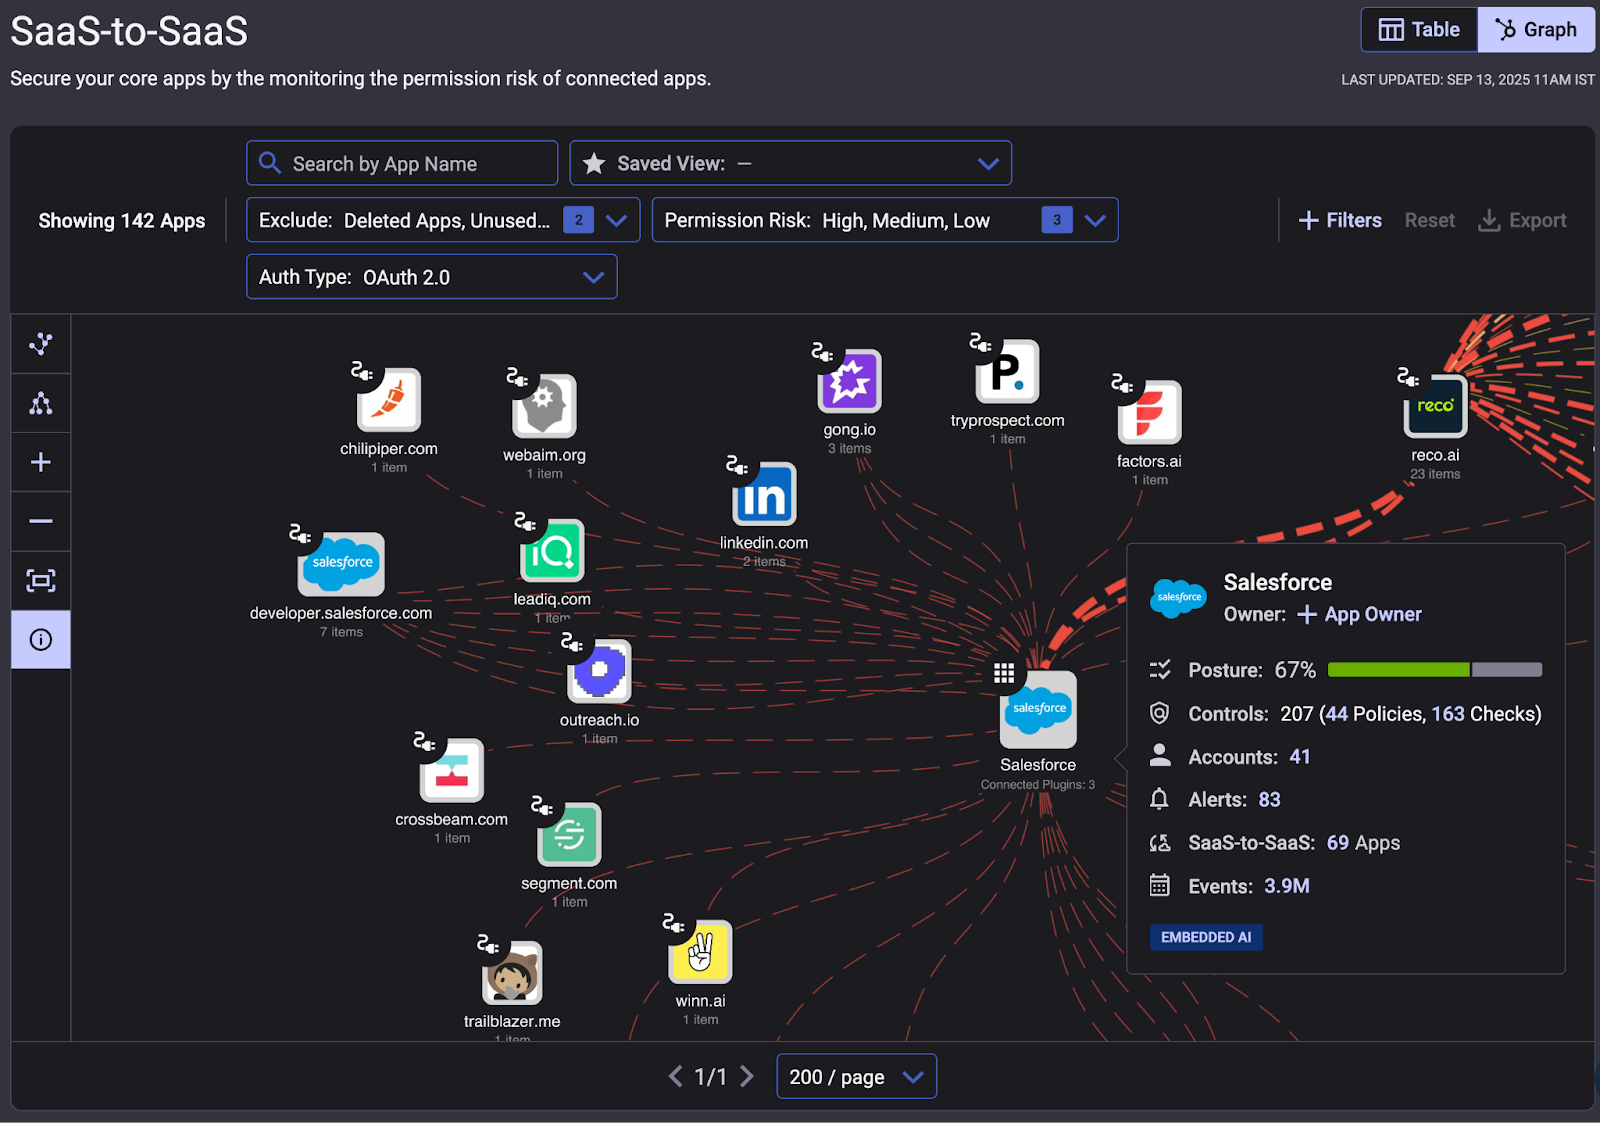The width and height of the screenshot is (1600, 1123).
Task: Select the central Salesforce core app node
Action: pyautogui.click(x=1038, y=710)
